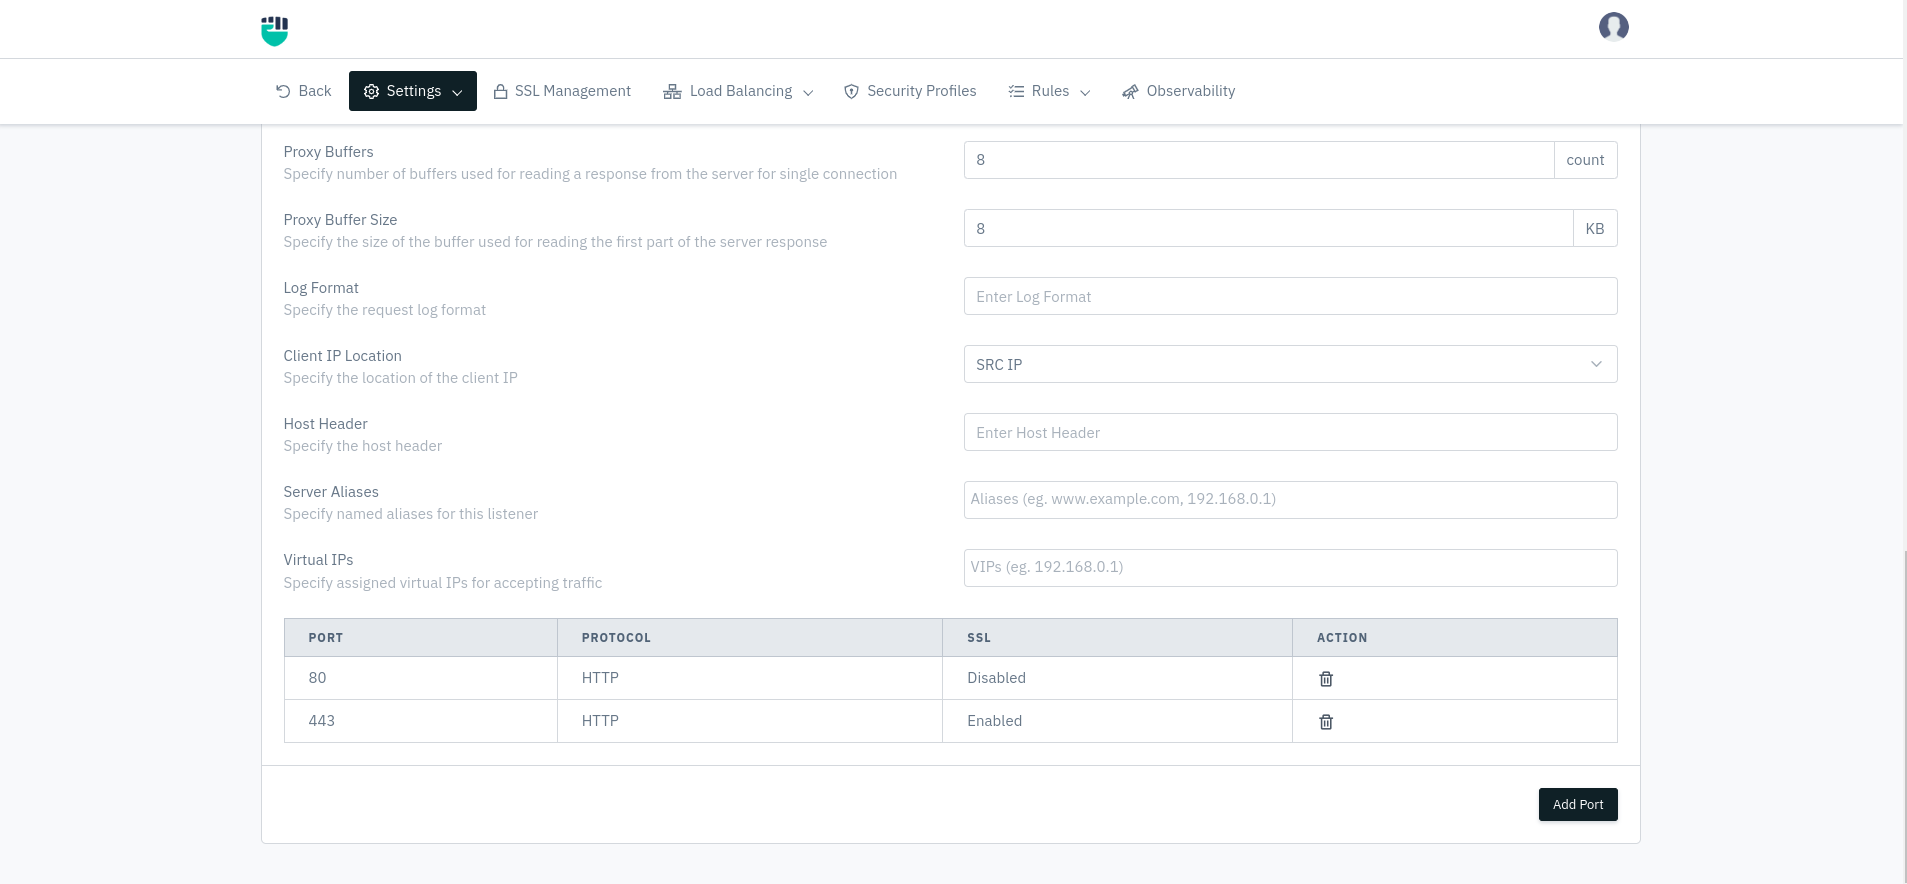
Task: Open the user avatar menu
Action: click(1613, 26)
